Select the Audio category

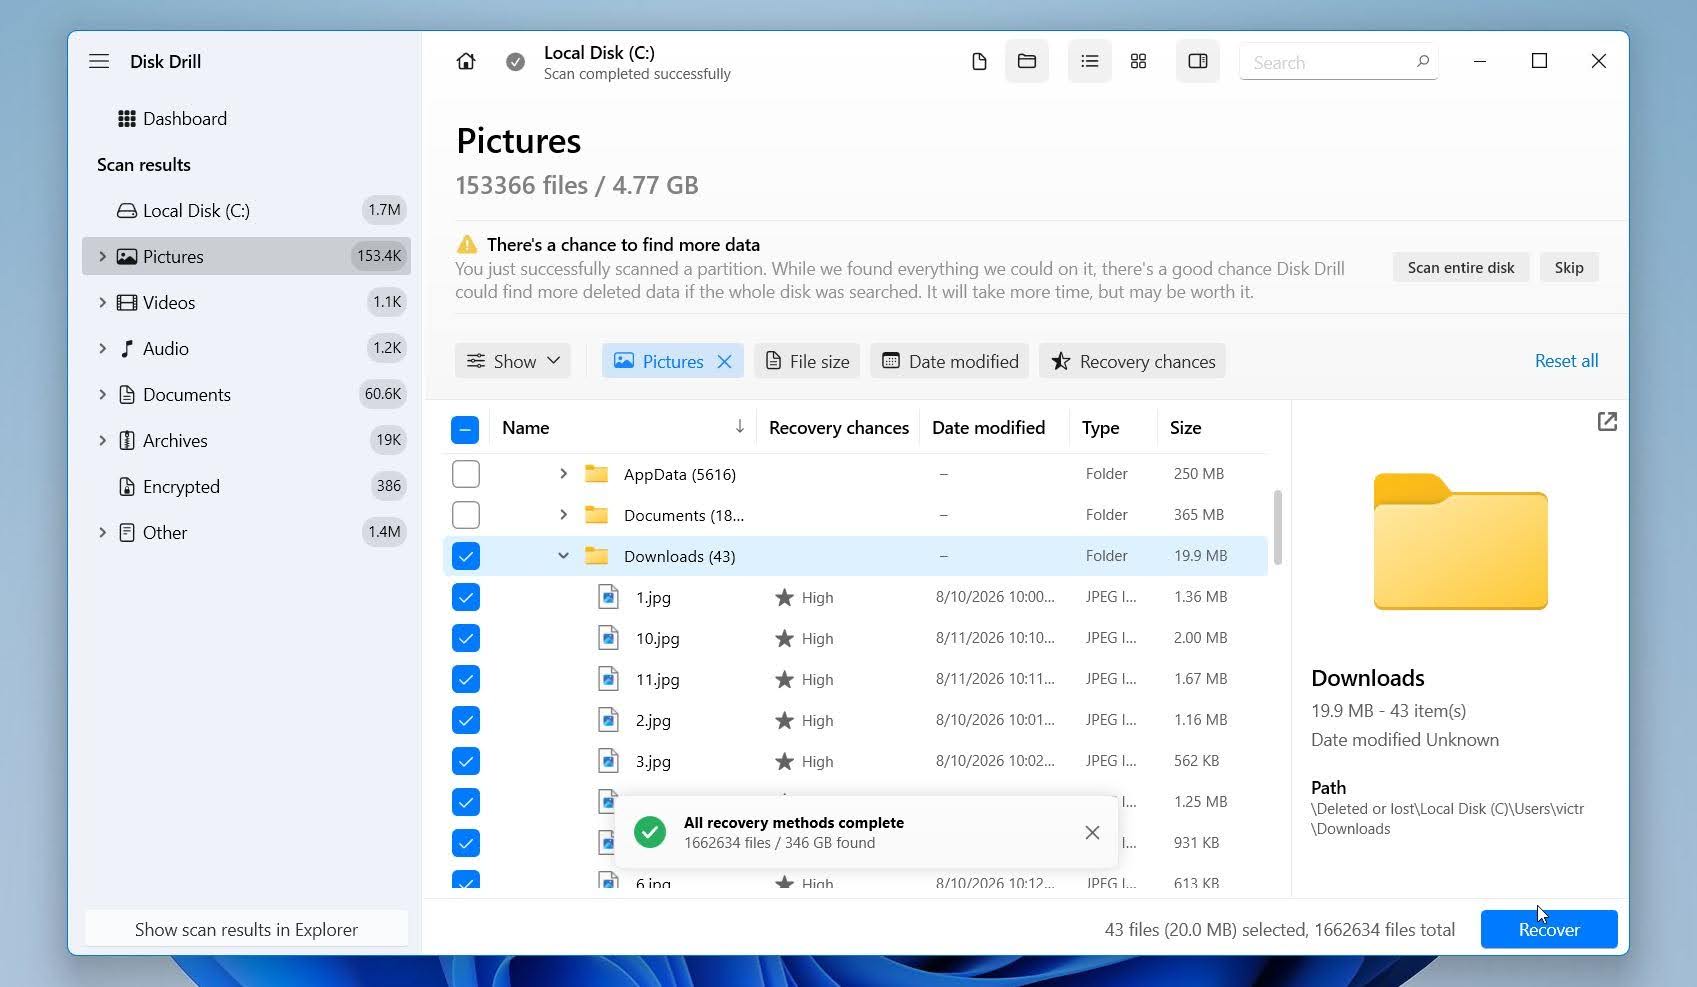click(x=246, y=348)
